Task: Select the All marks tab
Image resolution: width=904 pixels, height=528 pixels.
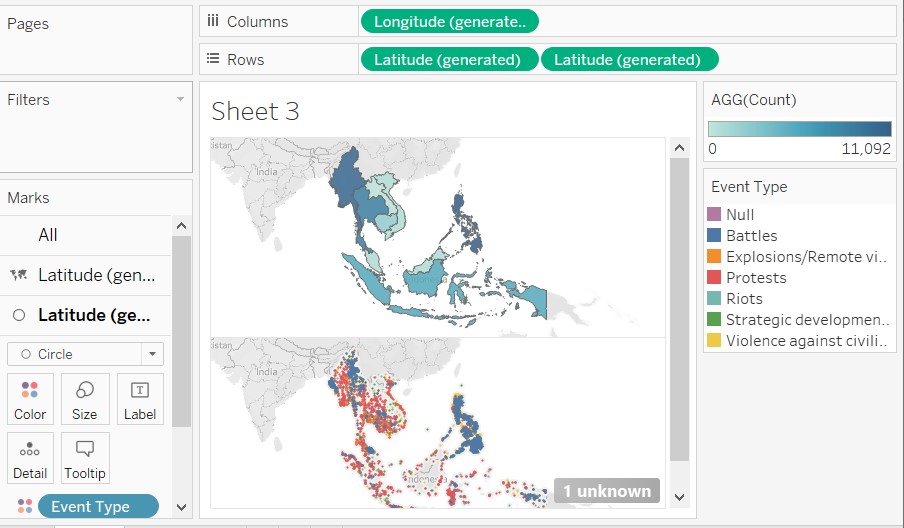Action: pos(48,235)
